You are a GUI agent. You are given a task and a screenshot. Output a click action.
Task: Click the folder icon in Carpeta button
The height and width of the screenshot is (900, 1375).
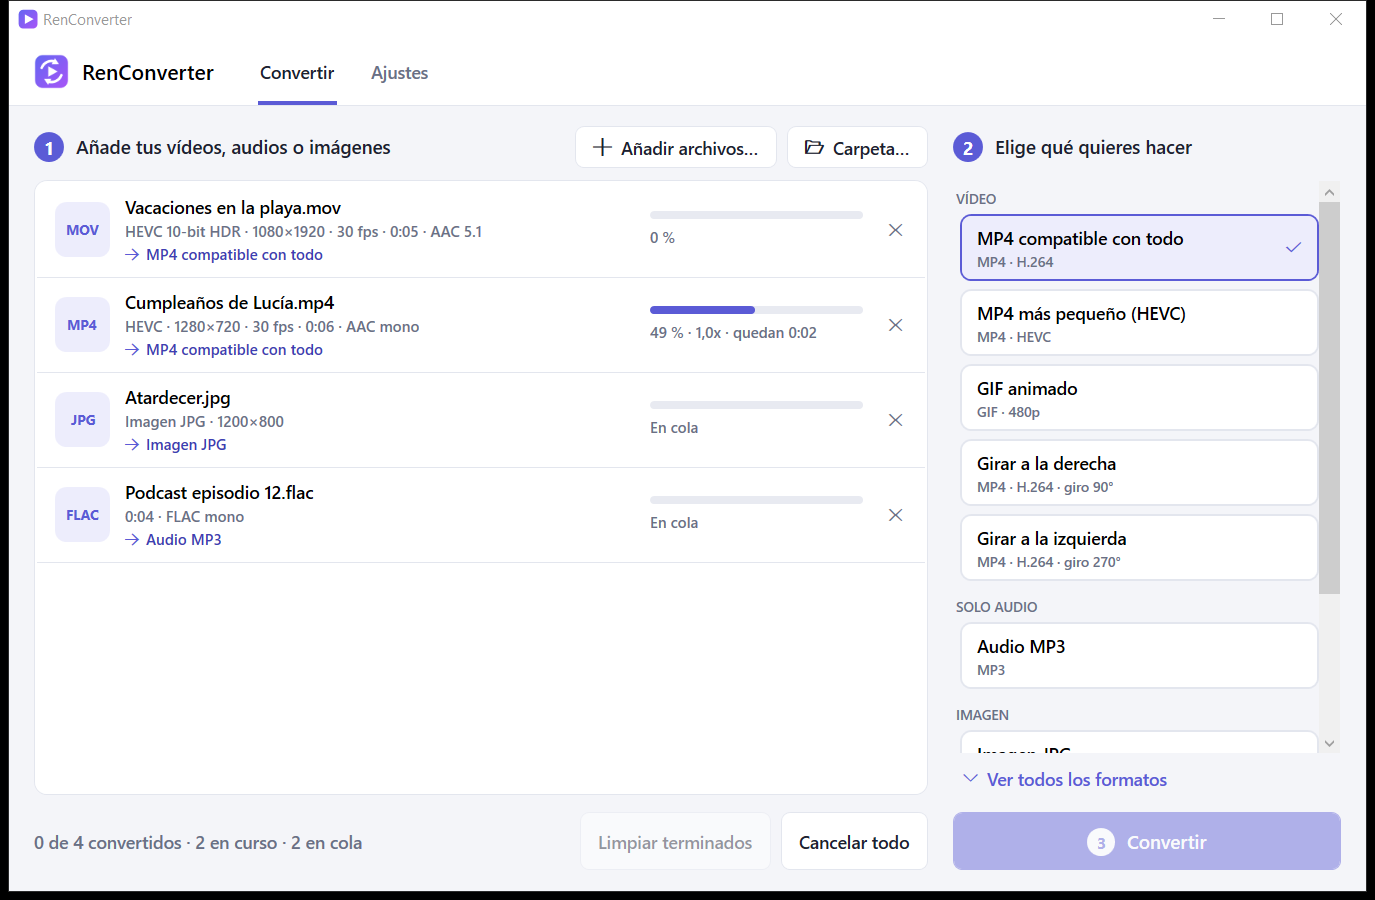814,148
